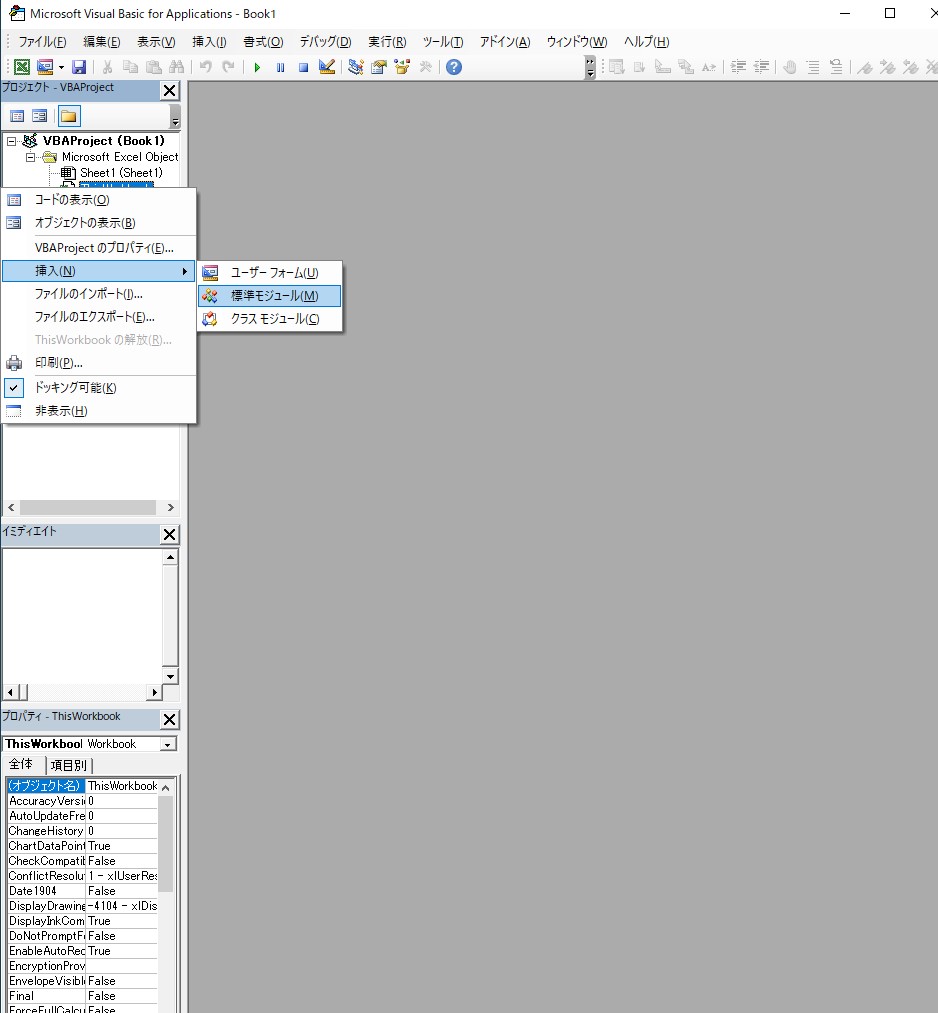Toggle the ドッキング可能 checkmark option
938x1013 pixels.
(75, 388)
